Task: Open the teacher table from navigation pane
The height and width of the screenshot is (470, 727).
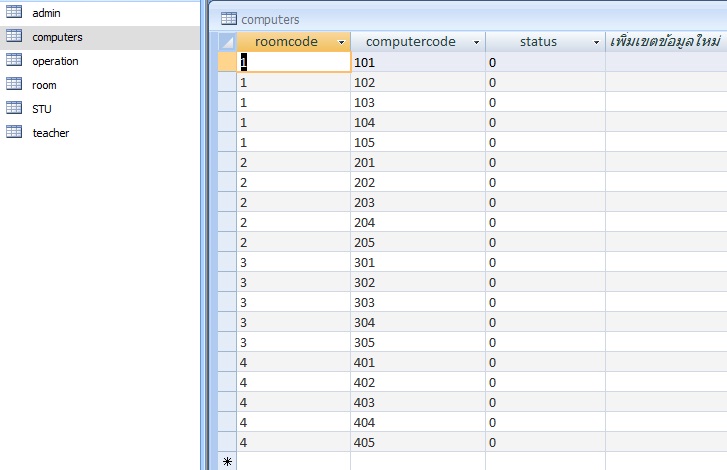Action: click(51, 132)
